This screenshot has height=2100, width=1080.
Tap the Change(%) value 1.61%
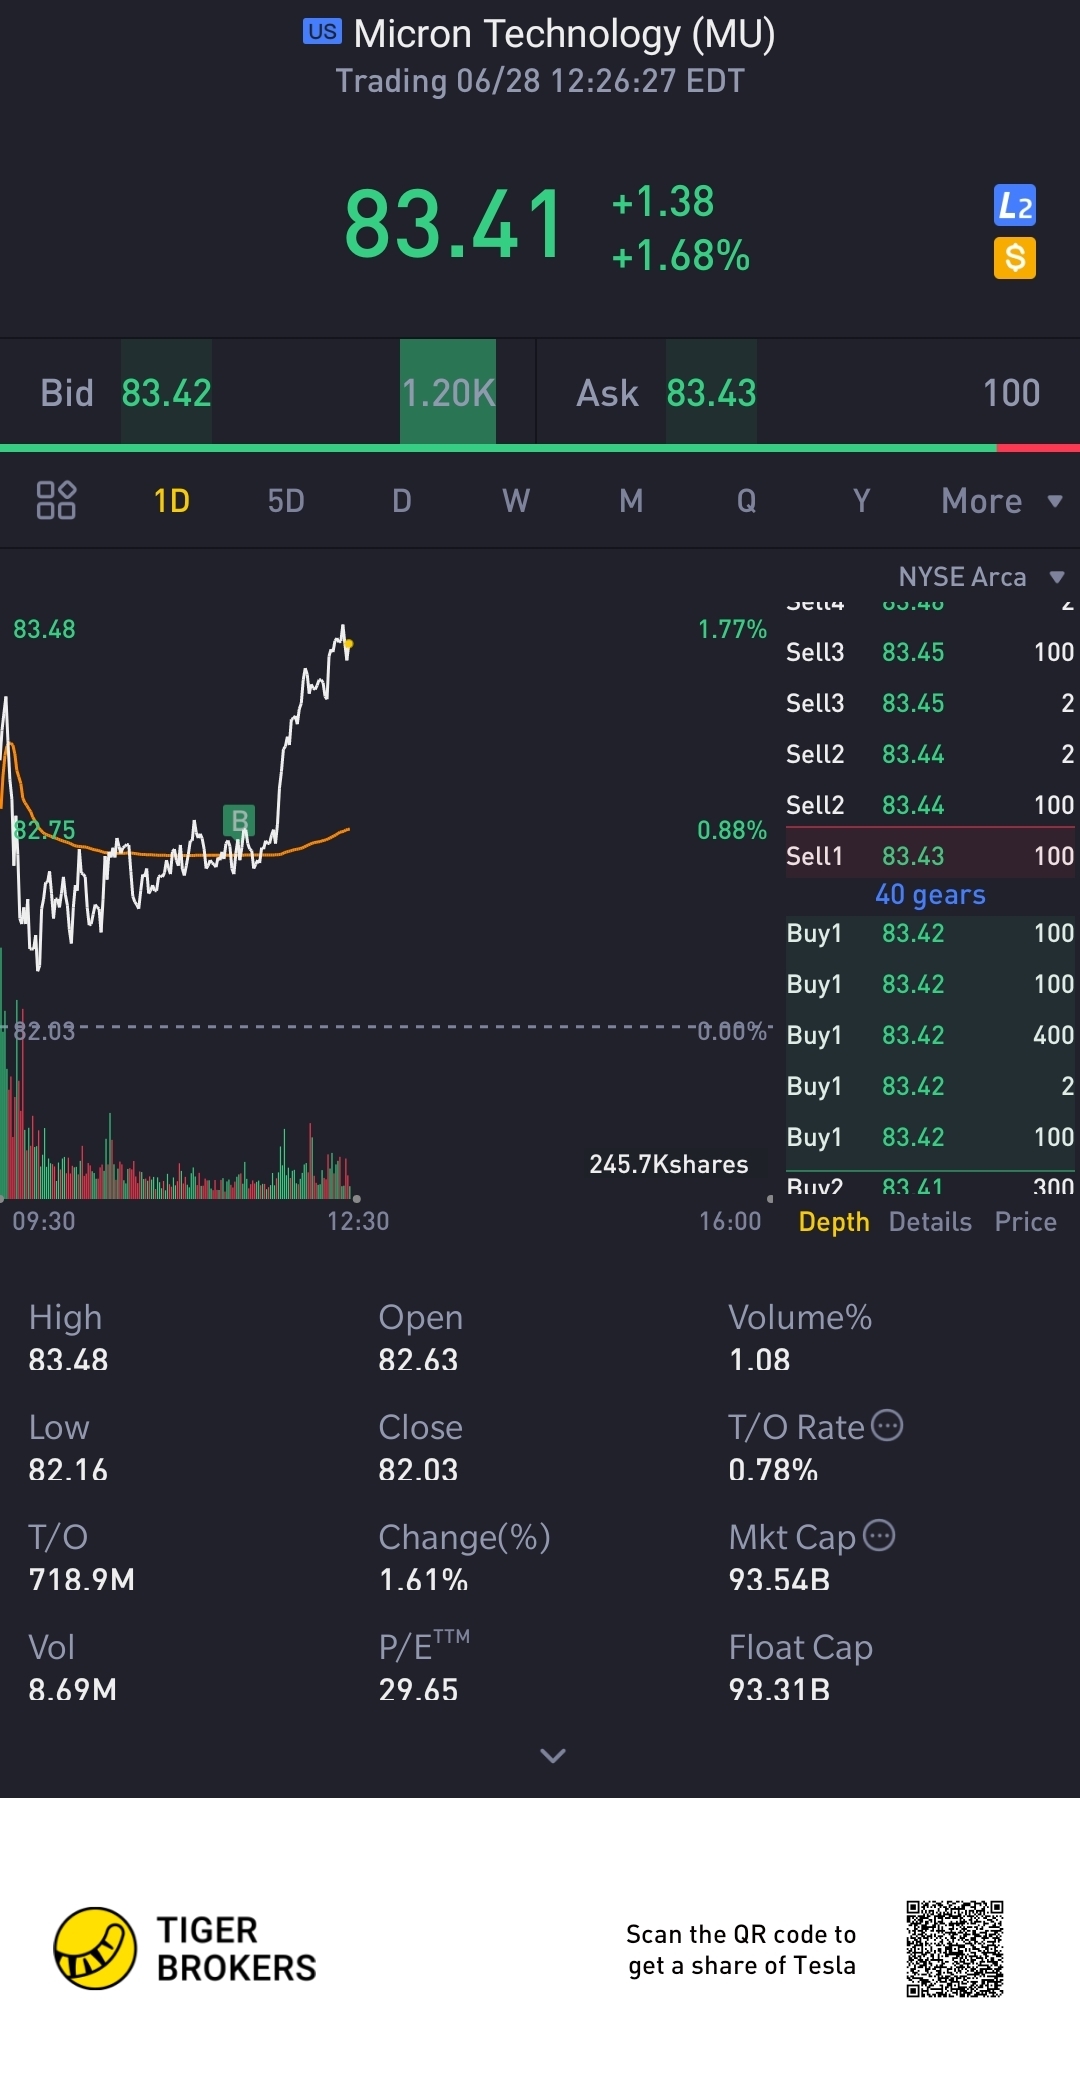coord(423,1580)
